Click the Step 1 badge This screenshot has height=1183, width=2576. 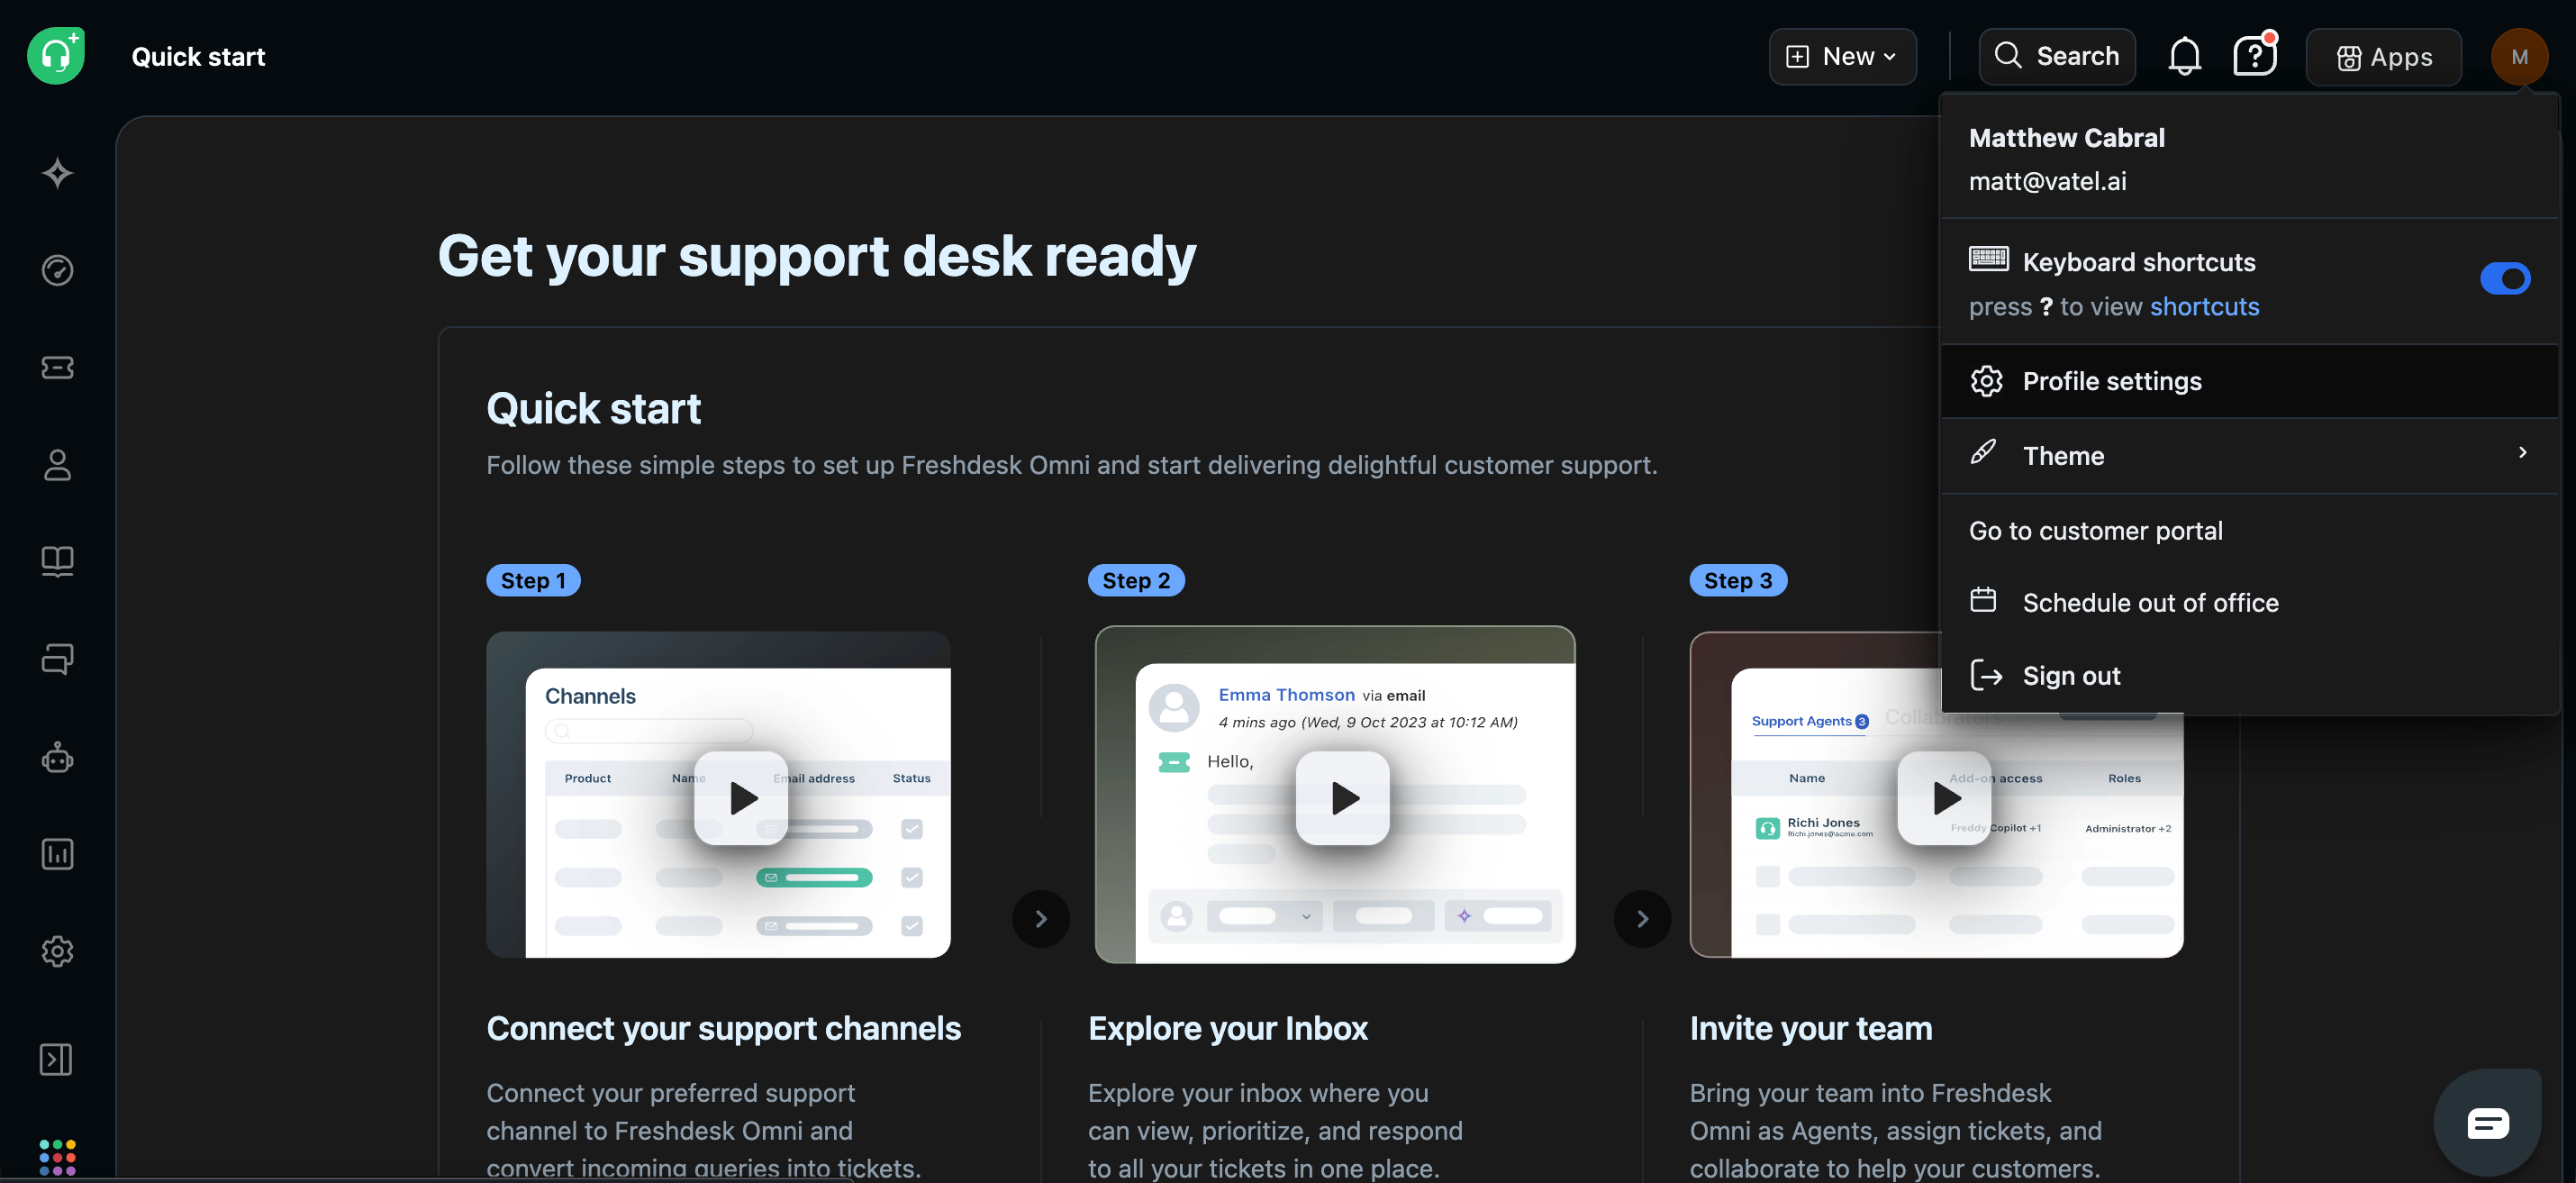point(533,580)
